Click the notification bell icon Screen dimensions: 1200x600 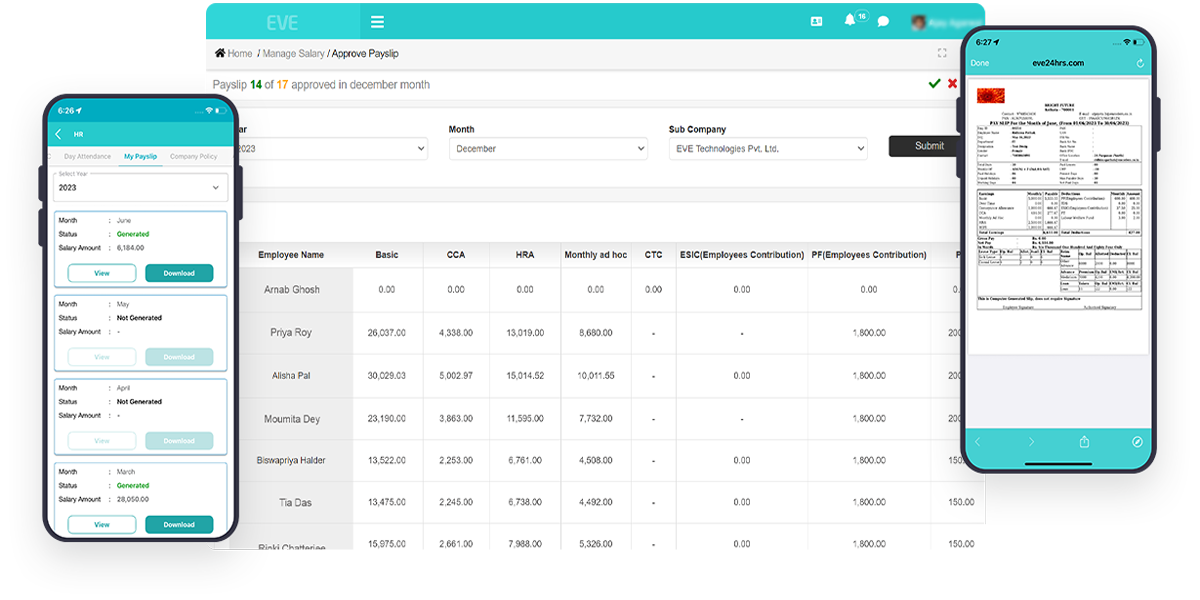(850, 21)
